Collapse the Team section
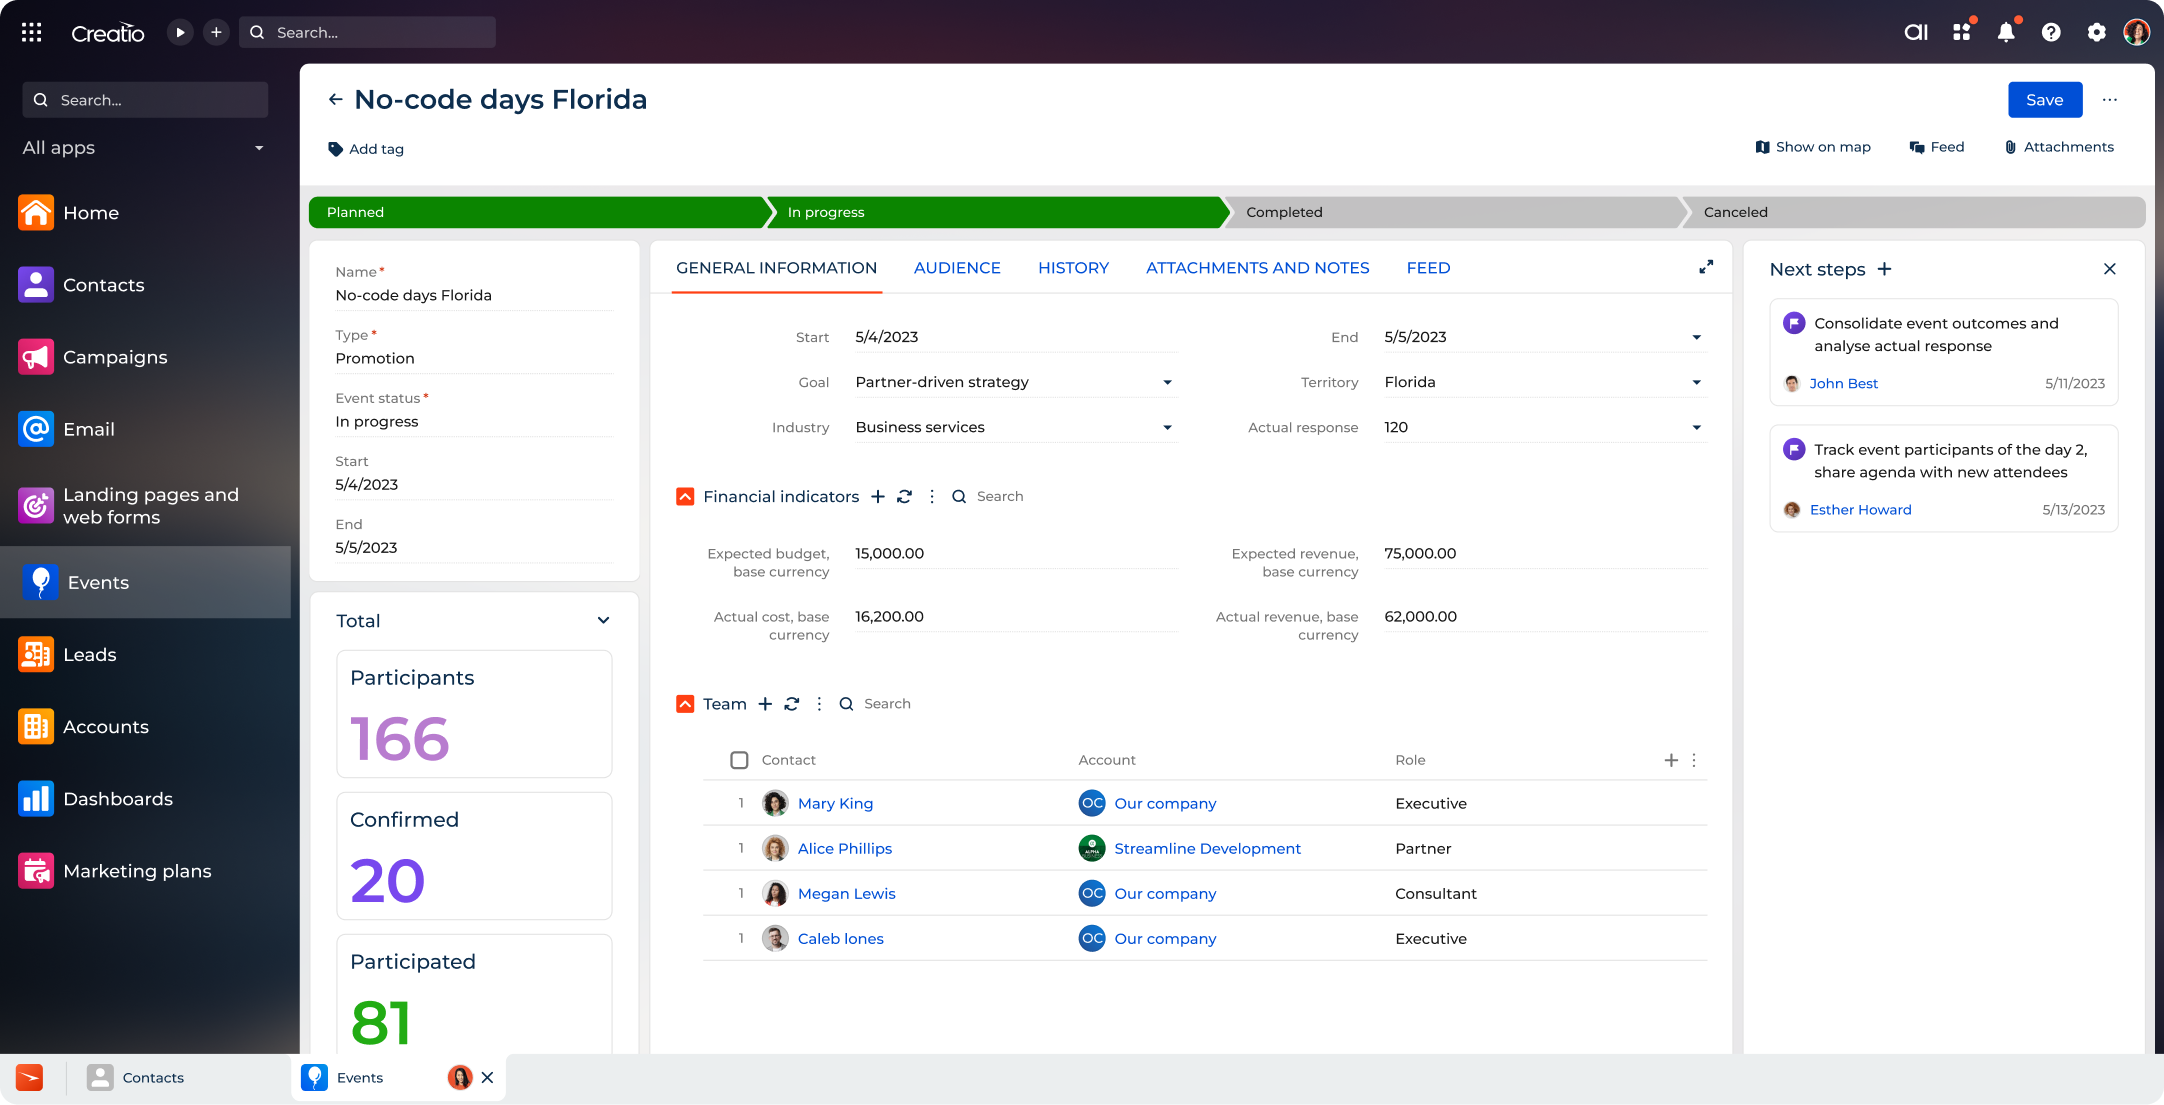The image size is (2164, 1105). coord(685,703)
